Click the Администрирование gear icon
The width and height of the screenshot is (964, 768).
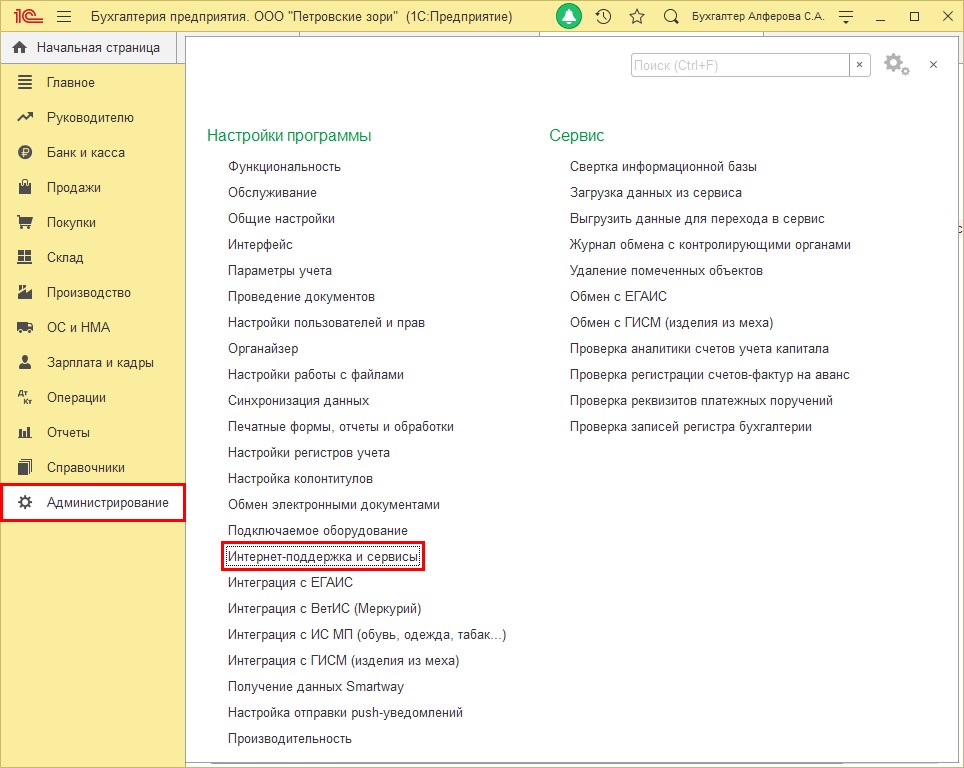pos(25,502)
